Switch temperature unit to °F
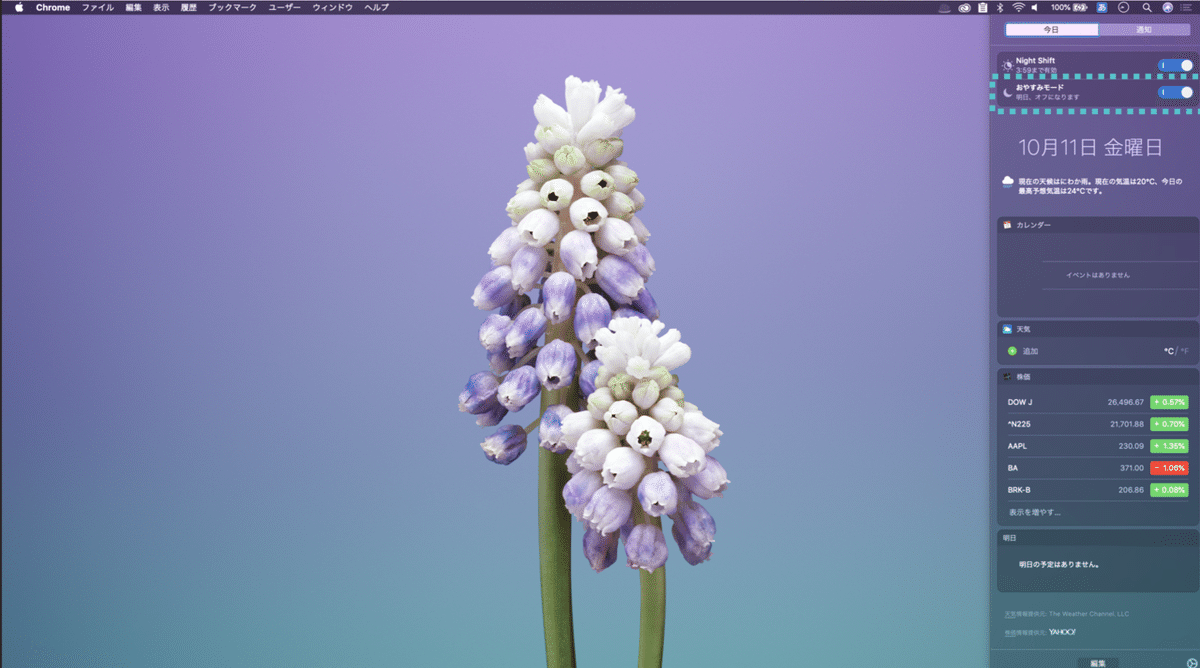1200x668 pixels. [x=1184, y=351]
